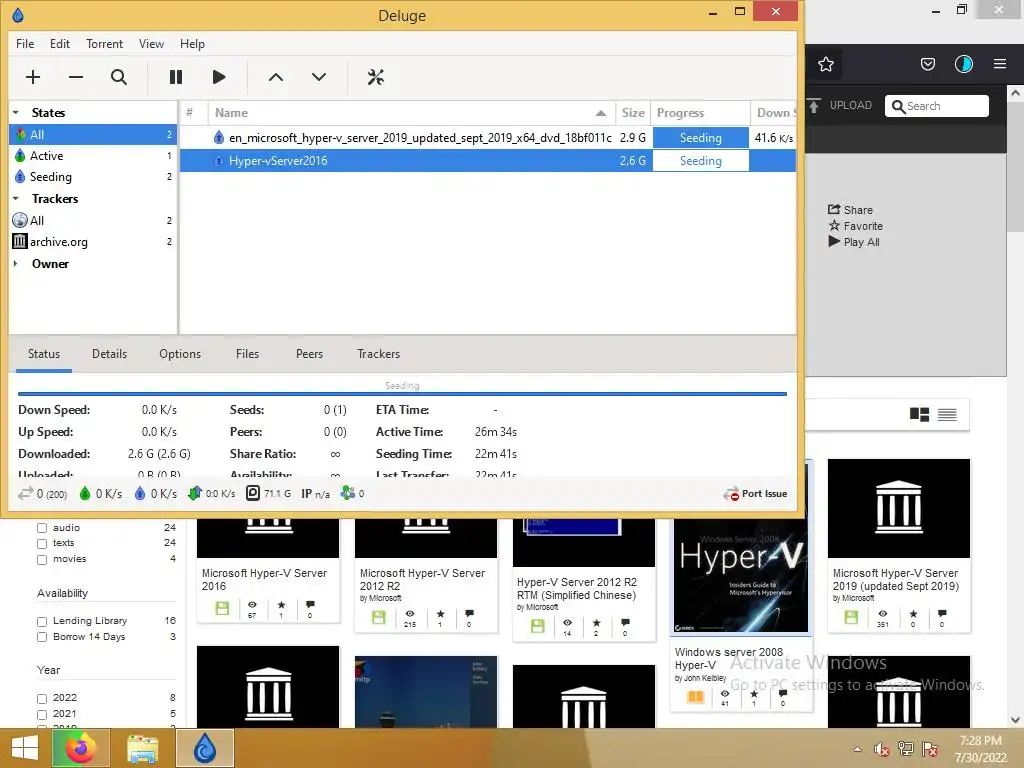The image size is (1024, 768).
Task: Click Firefox Pocket save icon
Action: point(928,64)
